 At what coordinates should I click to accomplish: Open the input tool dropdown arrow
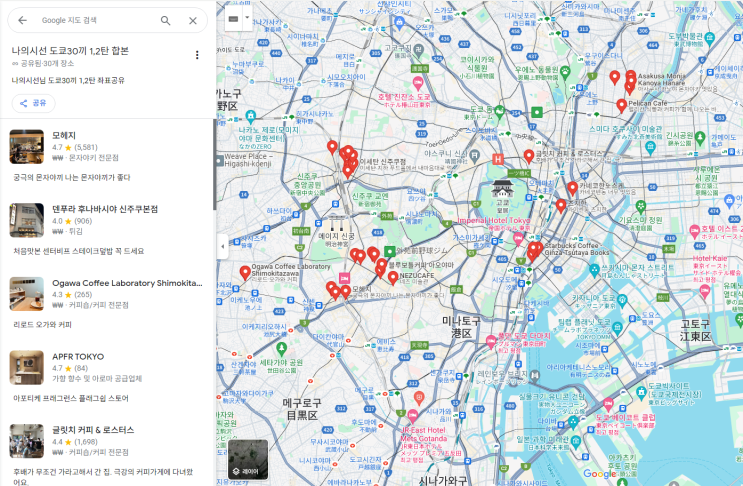click(247, 18)
